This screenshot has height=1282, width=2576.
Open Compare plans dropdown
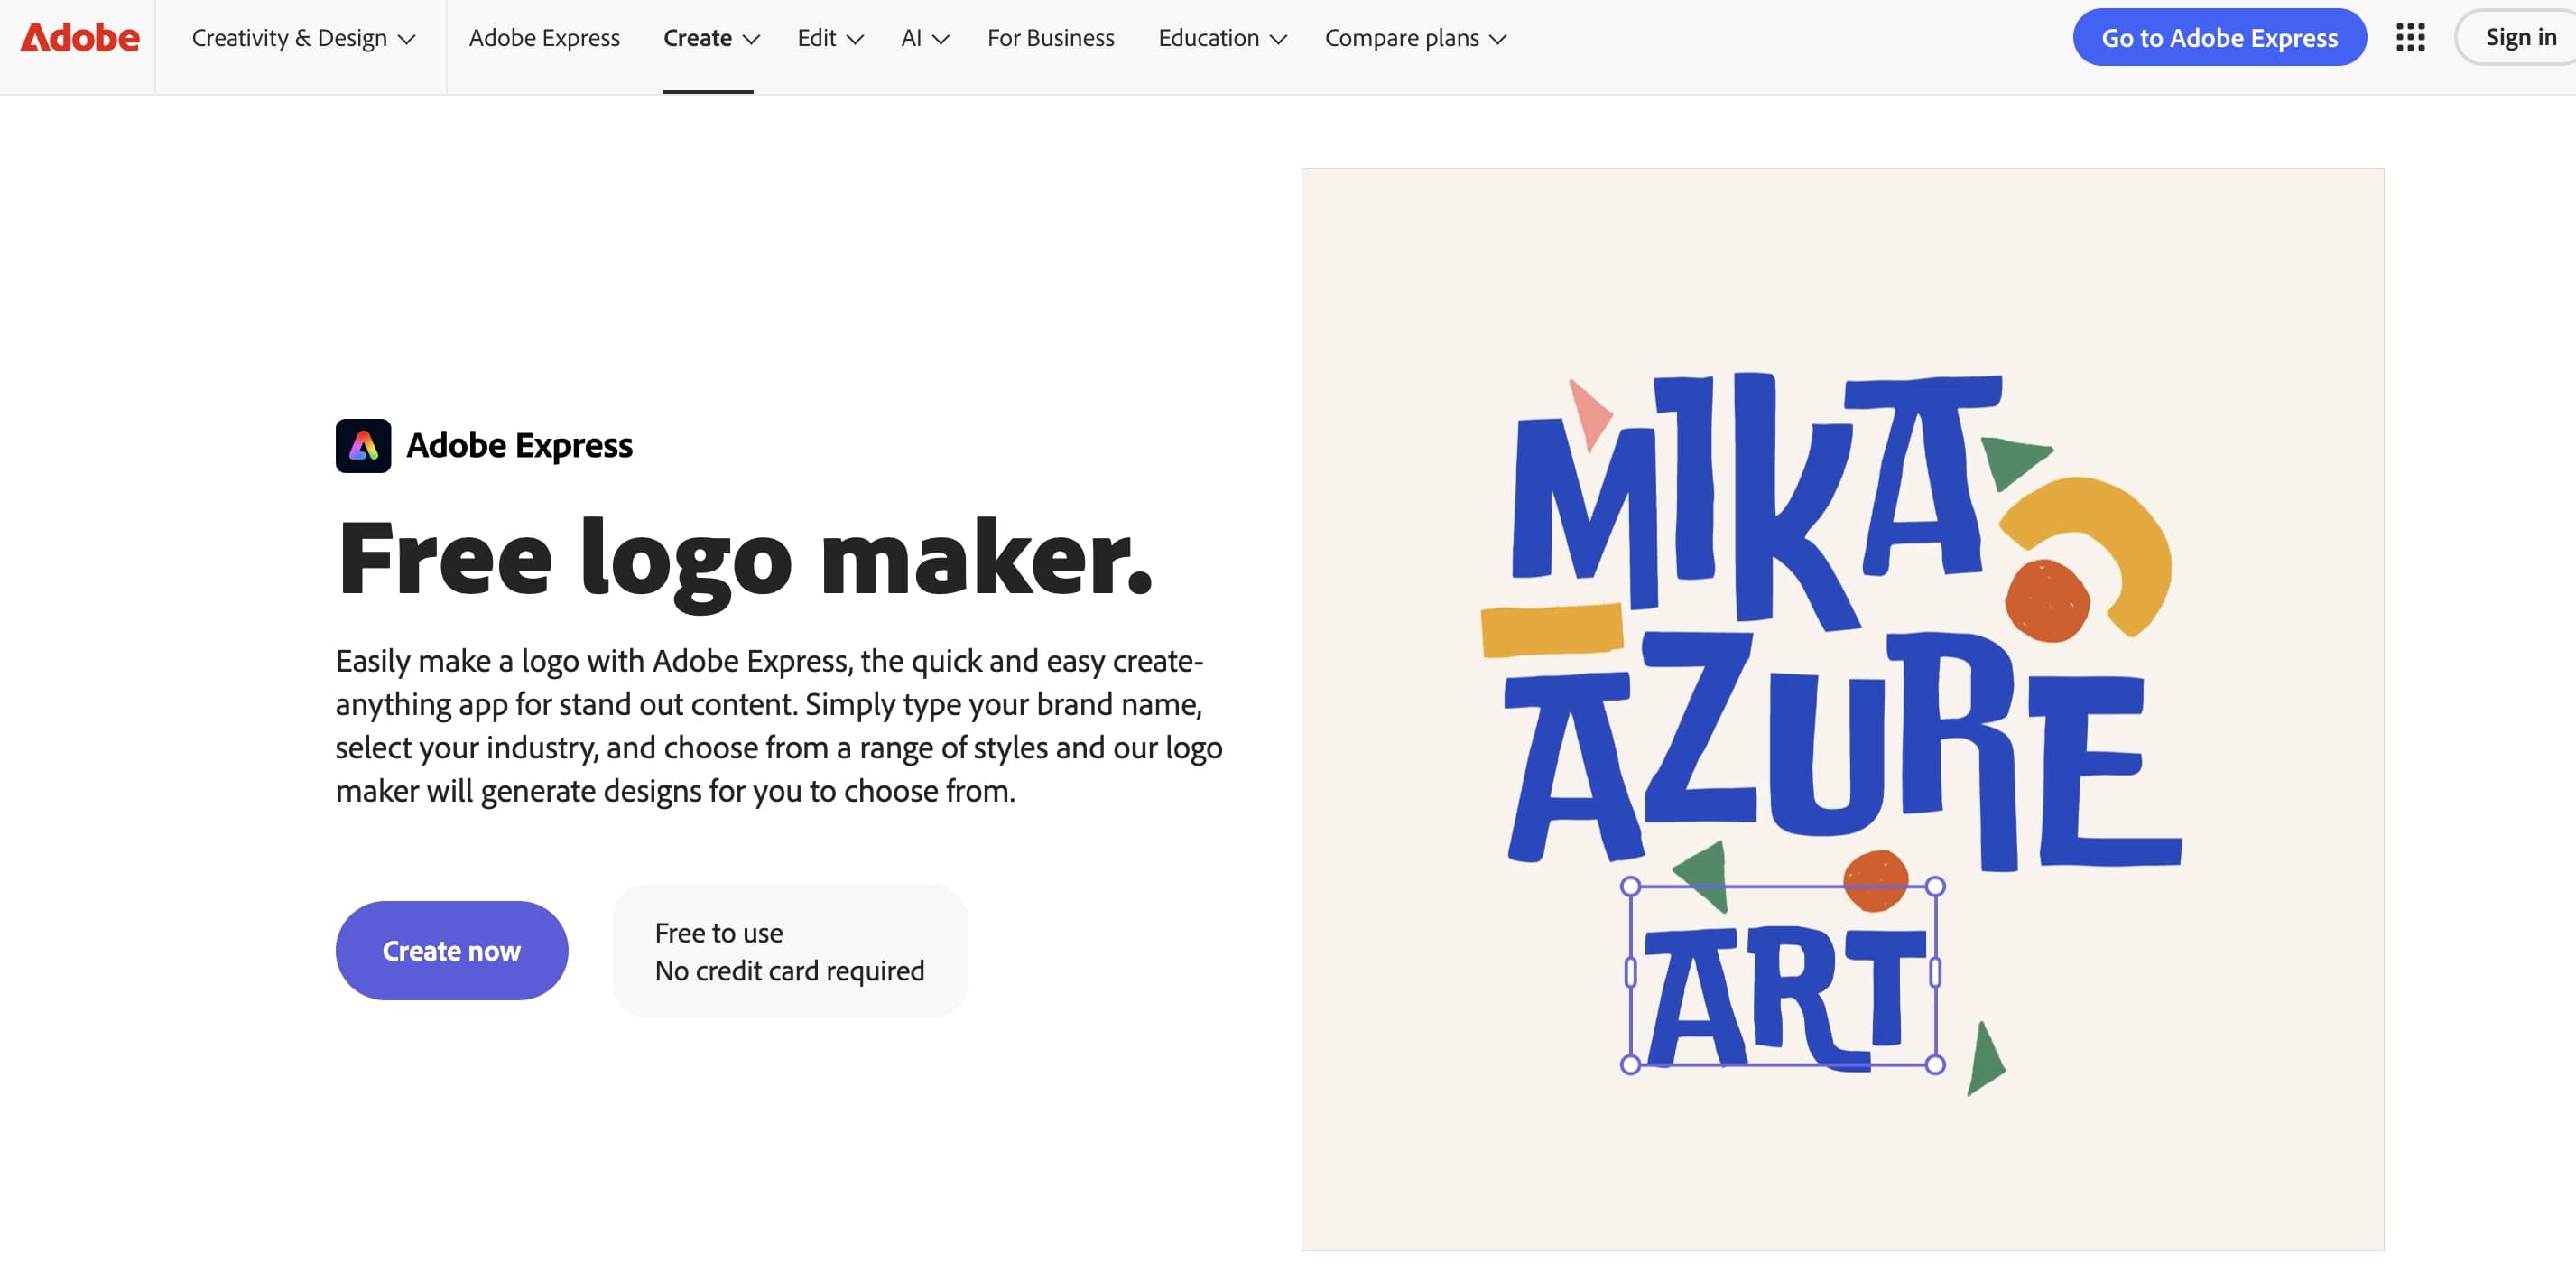click(x=1414, y=38)
